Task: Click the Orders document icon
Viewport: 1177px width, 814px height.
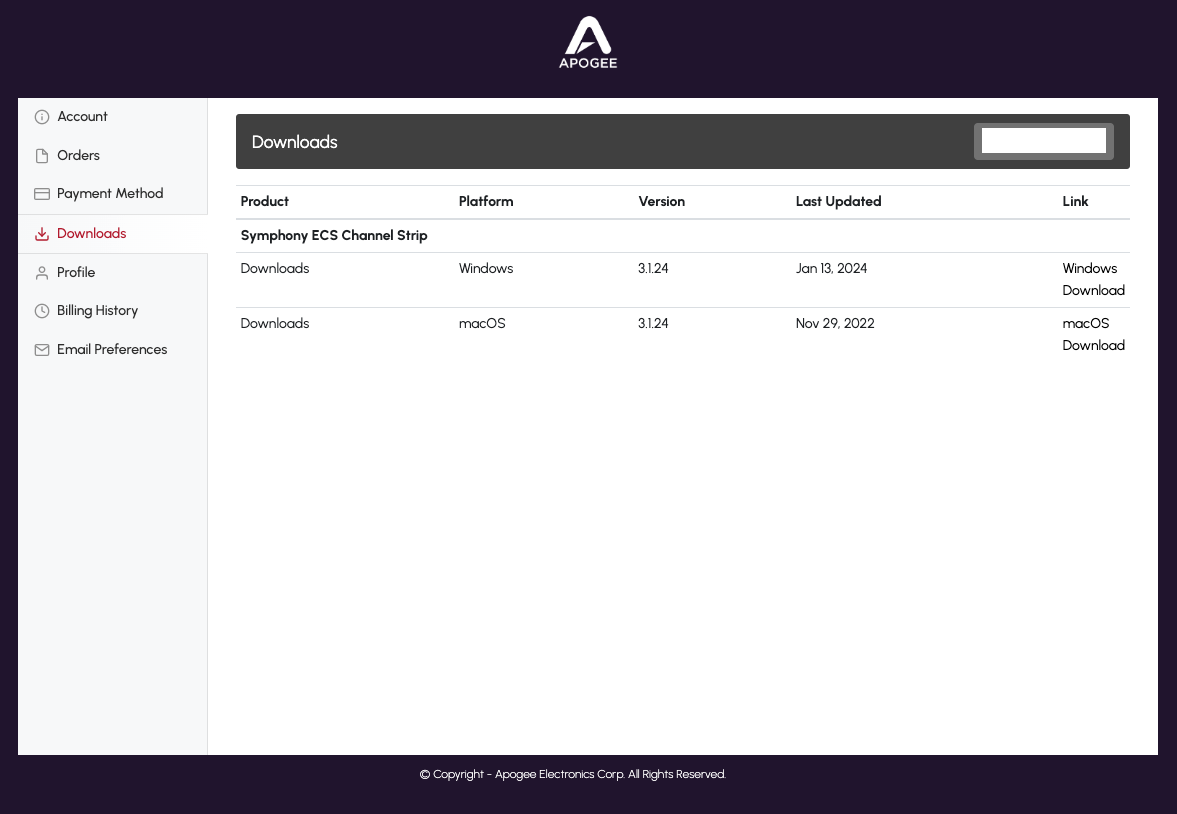Action: (42, 155)
